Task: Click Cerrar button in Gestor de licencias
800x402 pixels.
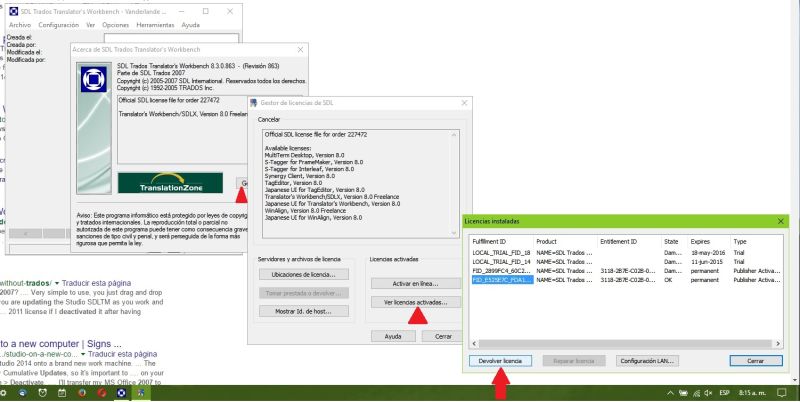Action: point(443,337)
